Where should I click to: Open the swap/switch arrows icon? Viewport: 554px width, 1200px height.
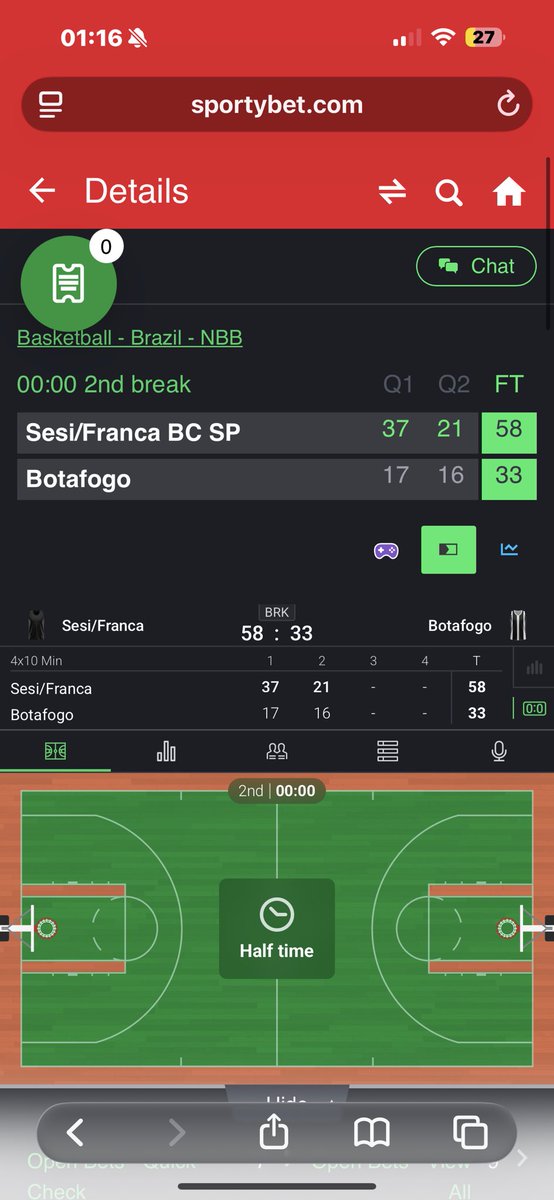click(x=392, y=192)
